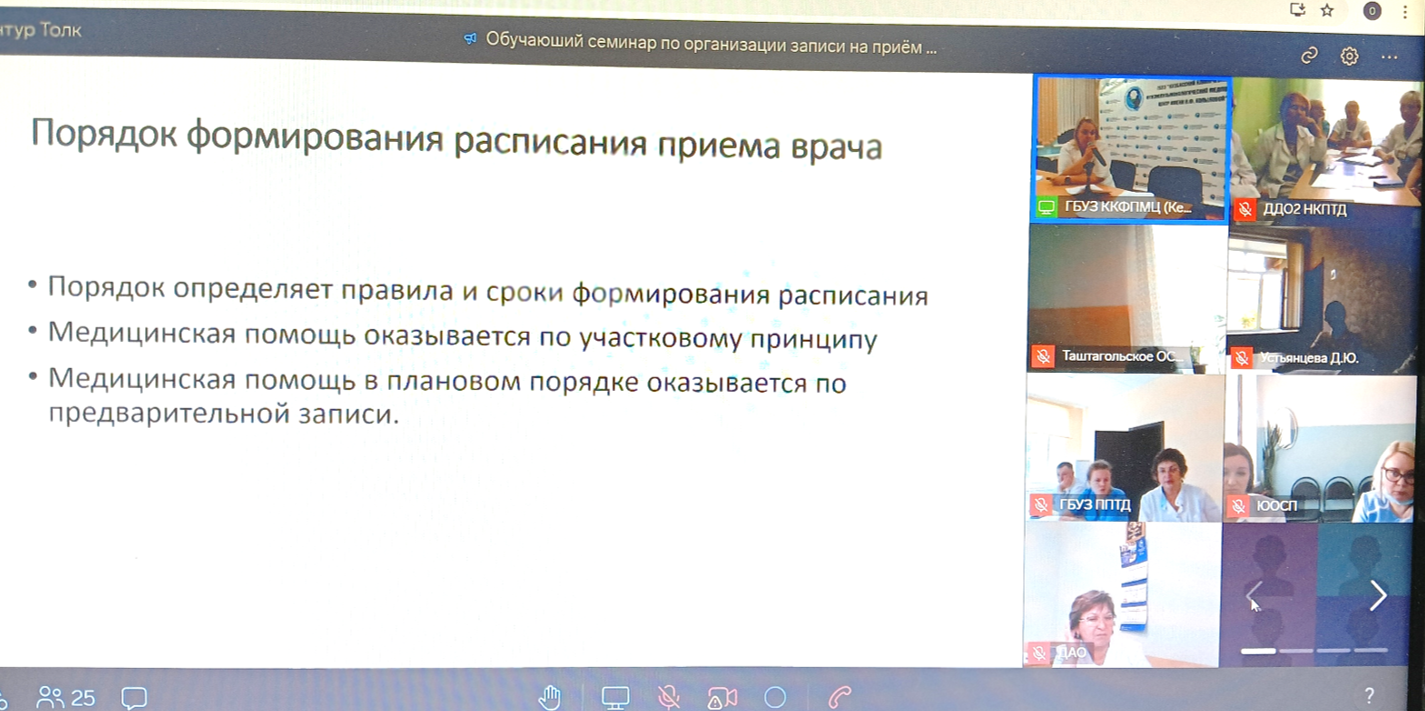The image size is (1425, 711).
Task: Select the ЮОСП video tile
Action: 1320,448
